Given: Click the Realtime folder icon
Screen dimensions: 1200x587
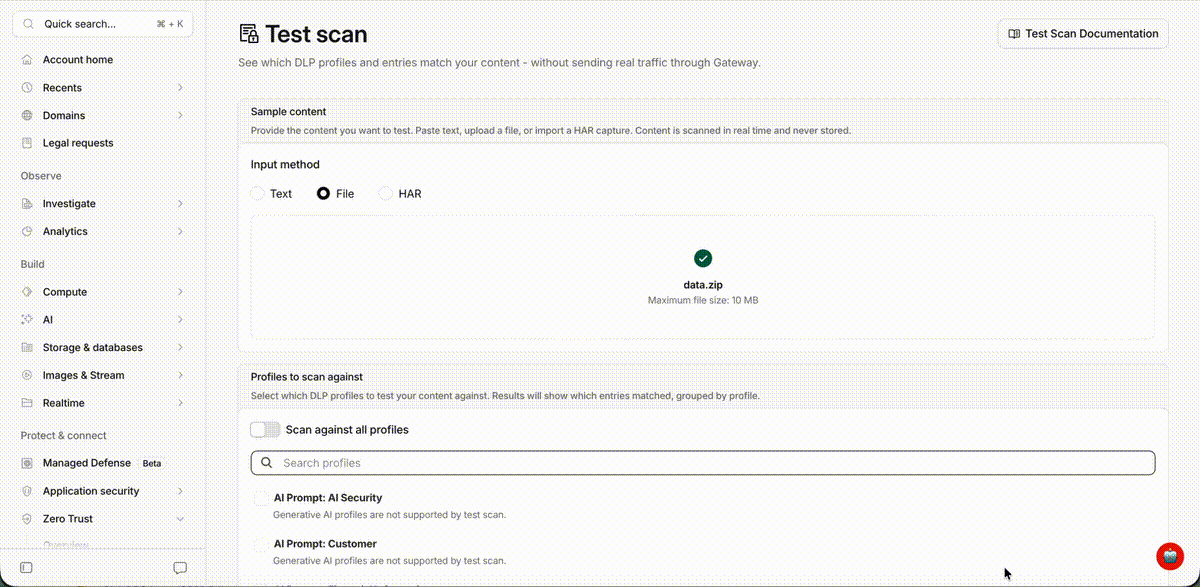Looking at the screenshot, I should 27,403.
